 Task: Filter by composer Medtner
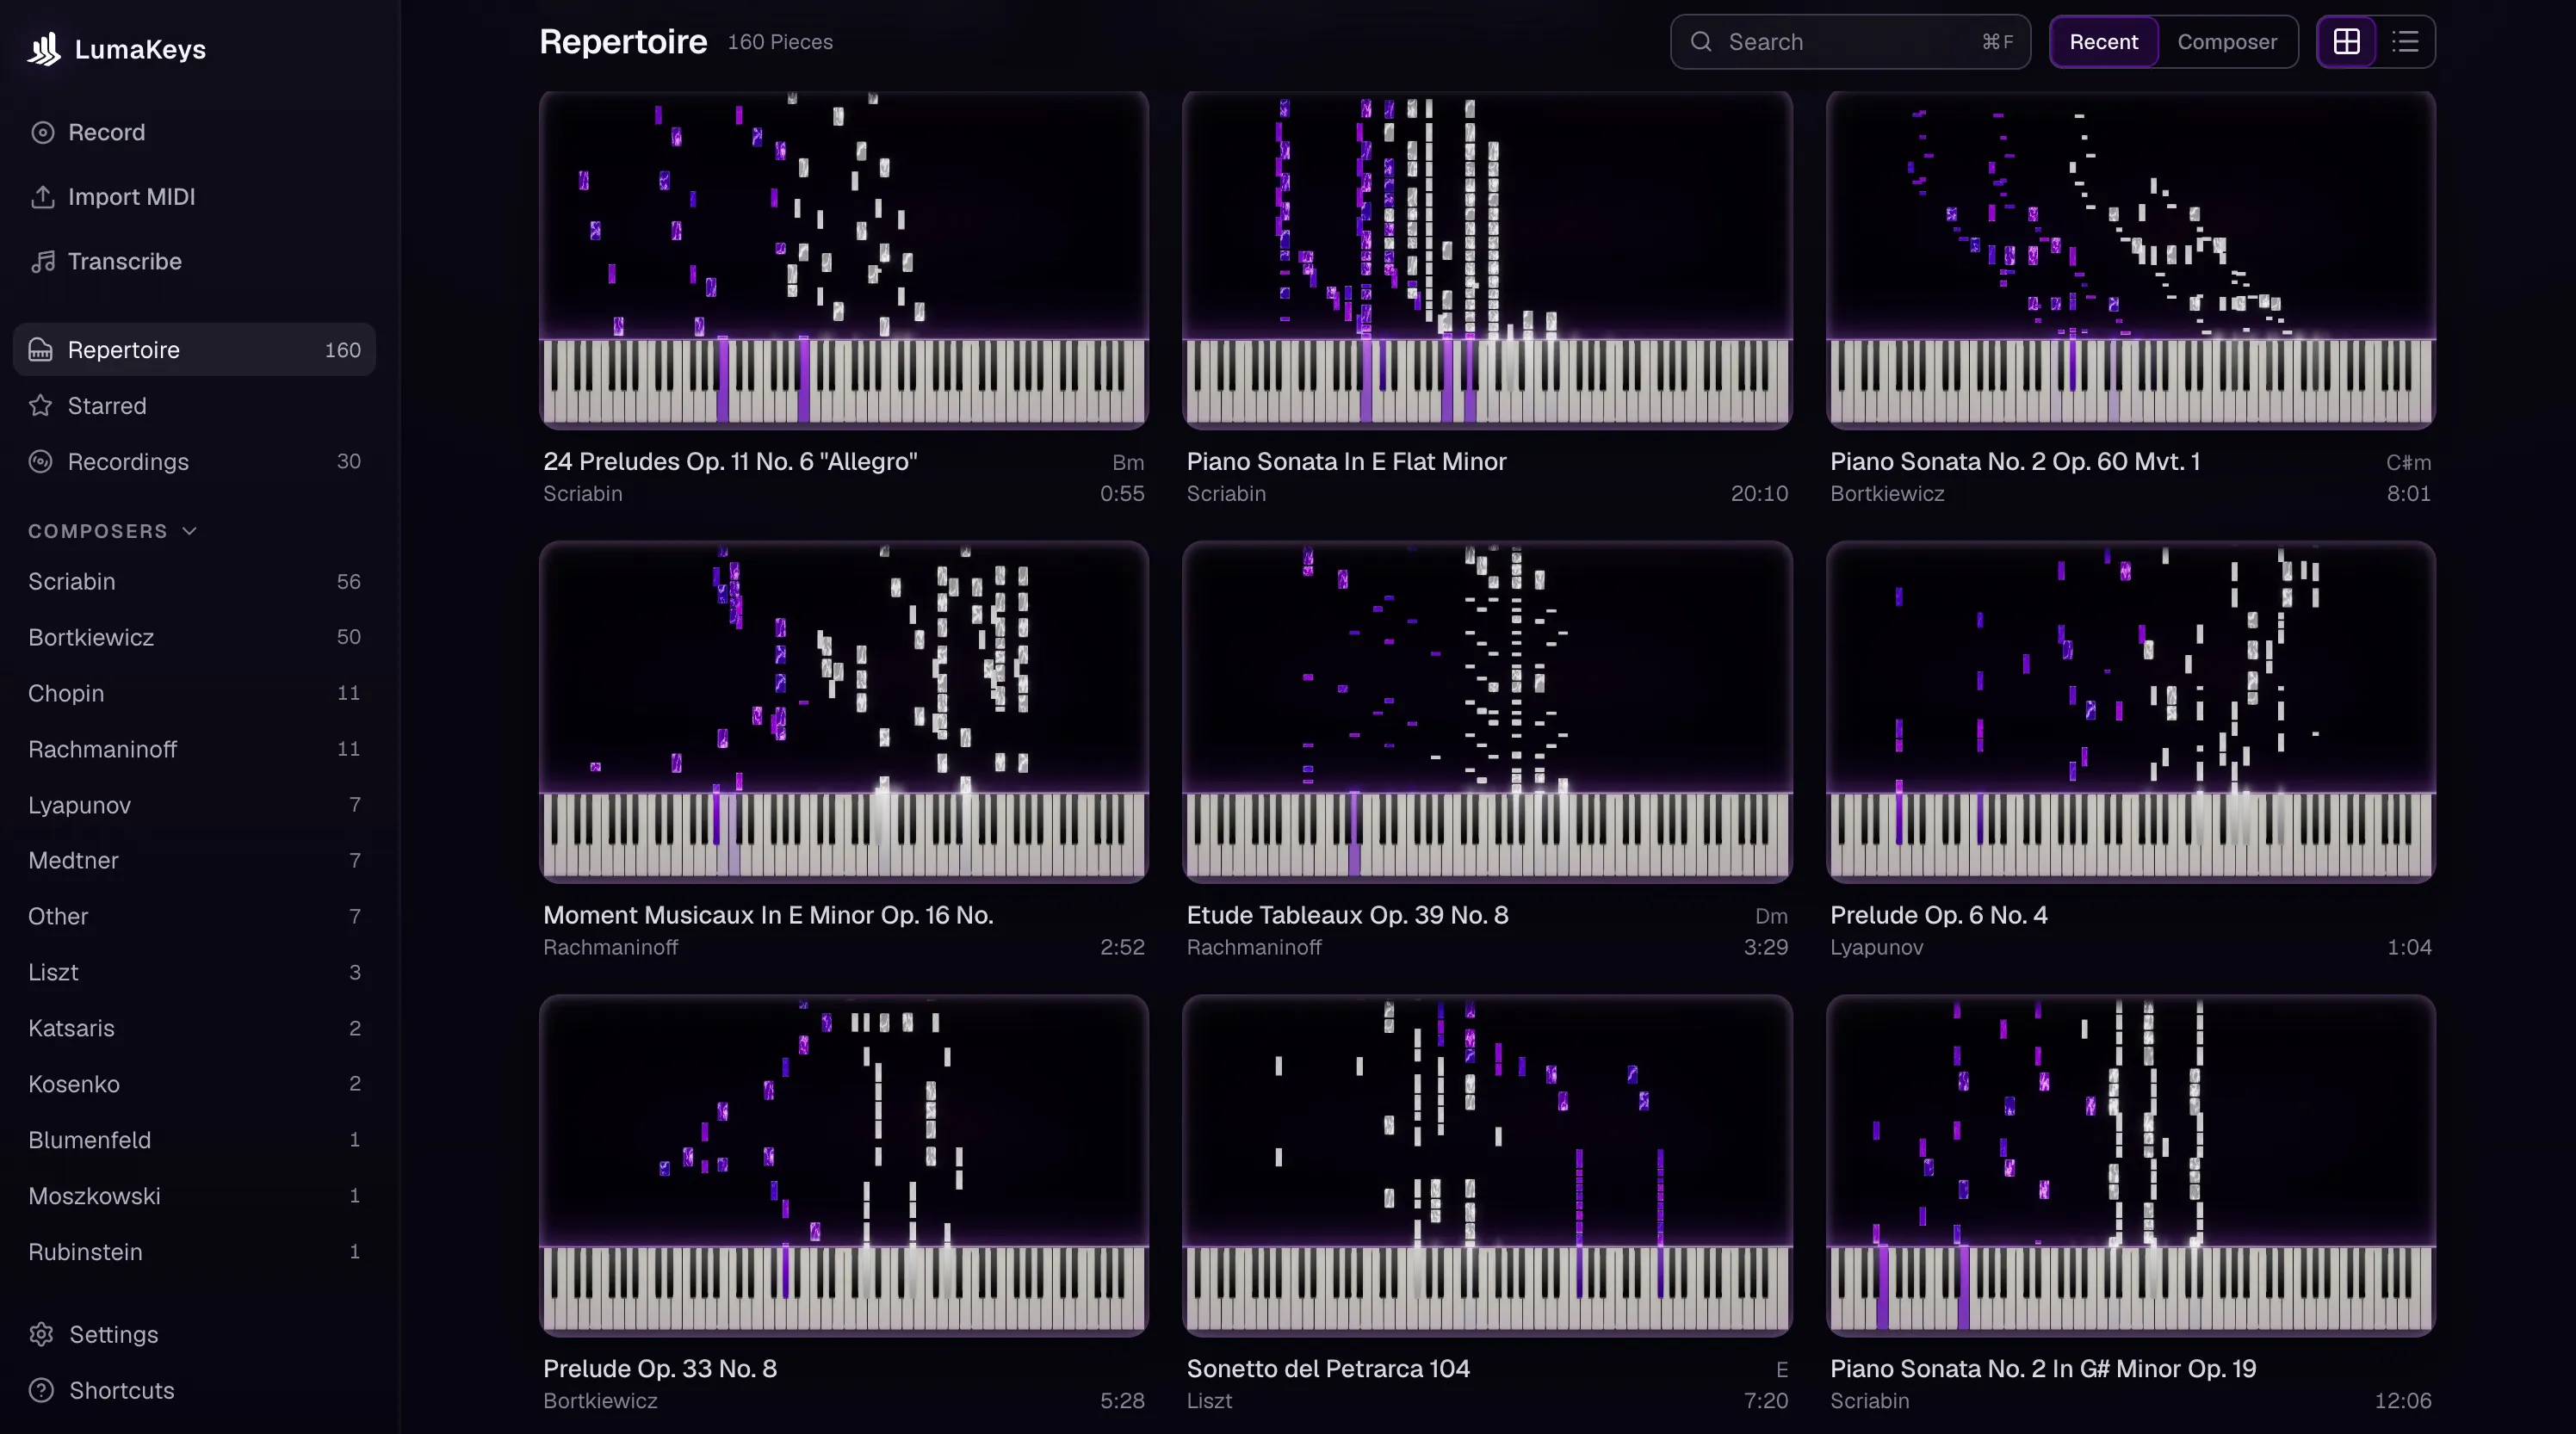click(194, 861)
